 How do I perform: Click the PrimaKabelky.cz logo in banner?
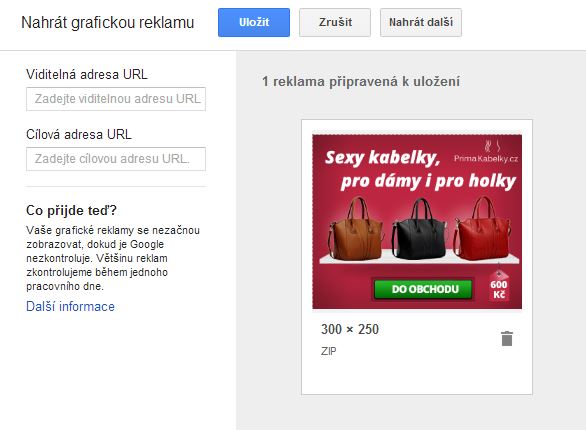[x=486, y=152]
